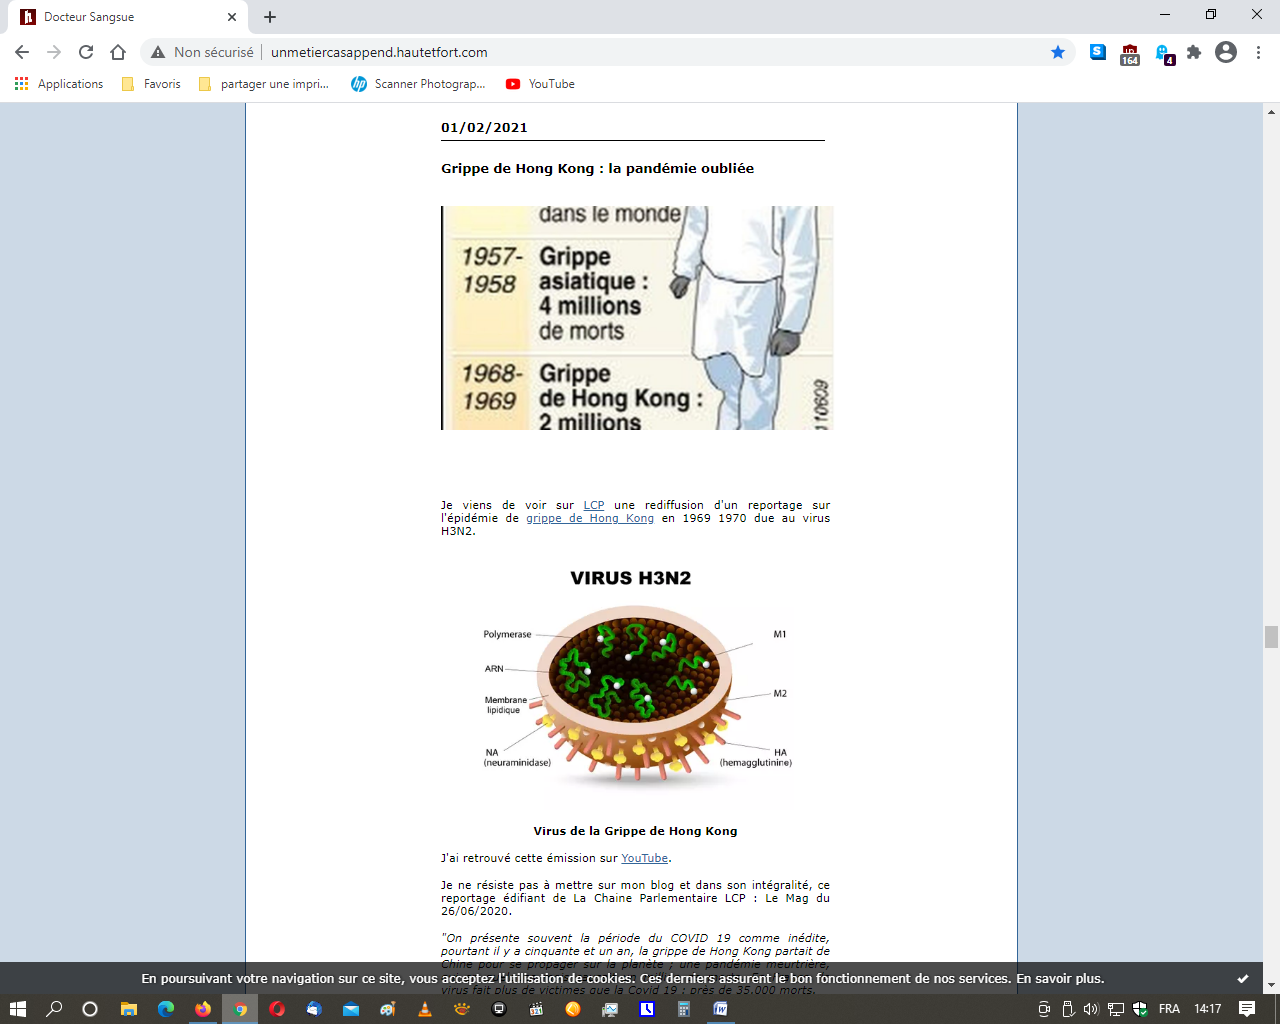Click the bookmark star in address bar
Screen dimensions: 1280x1024
1058,52
